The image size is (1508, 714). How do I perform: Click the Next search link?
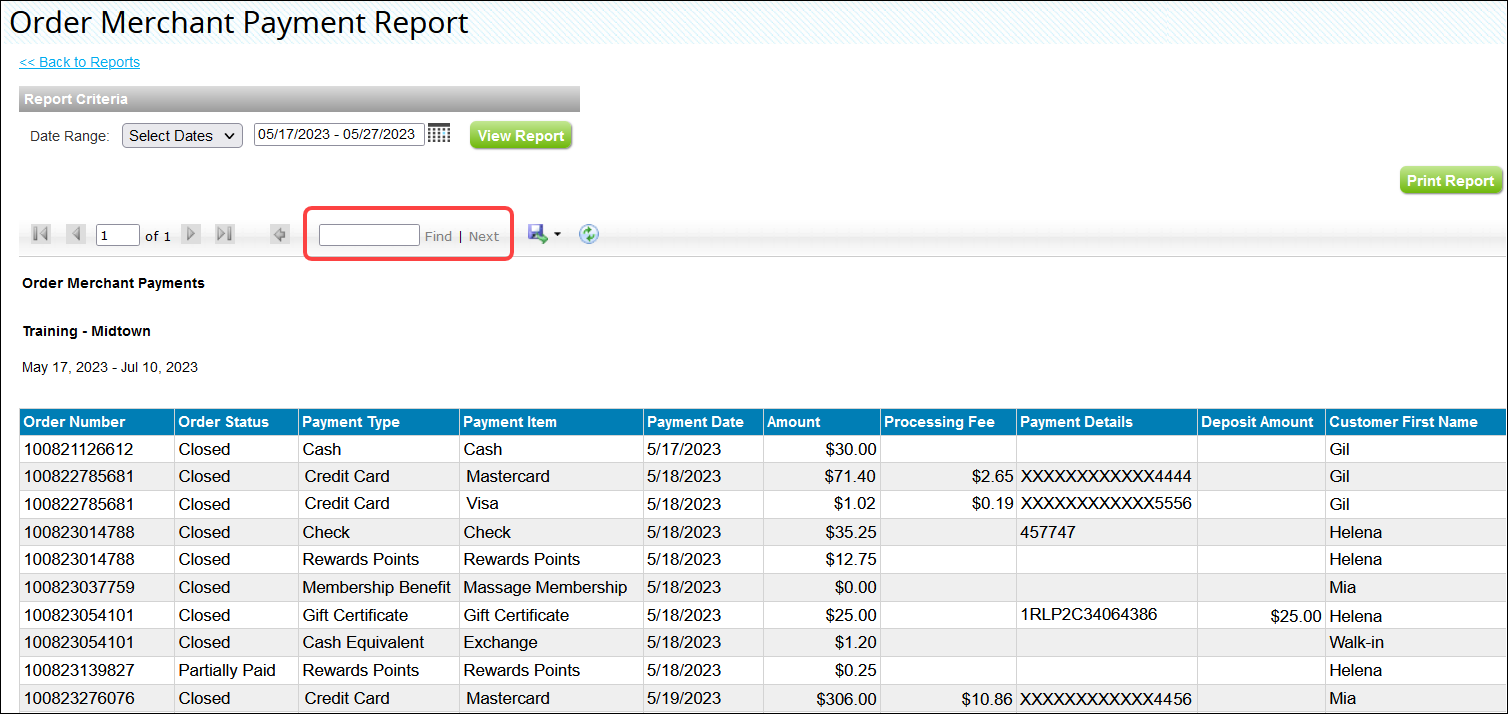click(x=484, y=236)
